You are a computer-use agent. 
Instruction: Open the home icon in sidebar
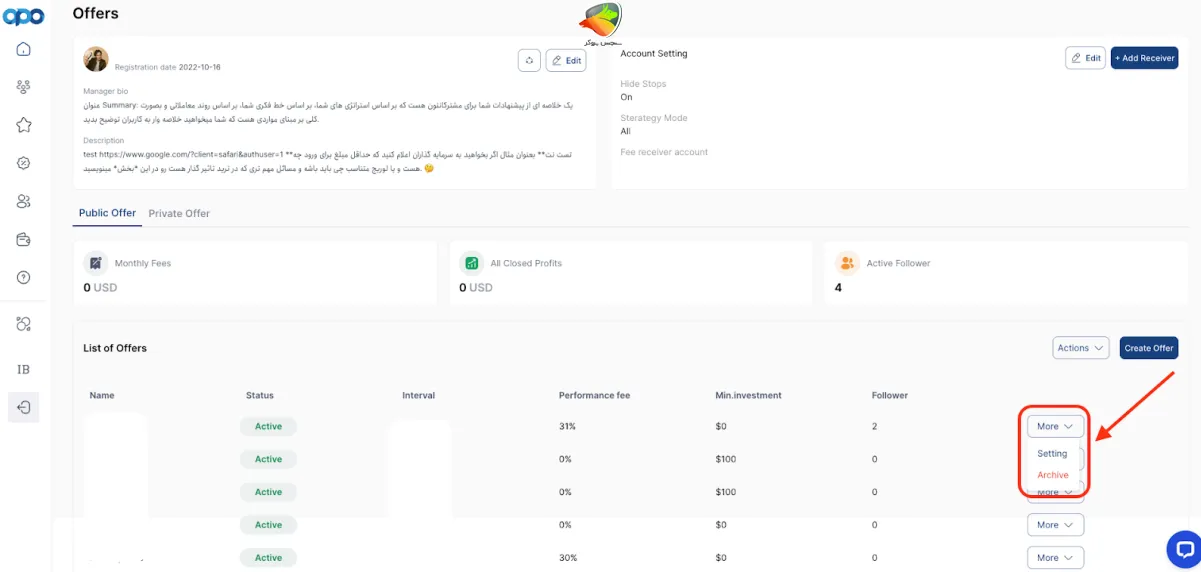pyautogui.click(x=24, y=49)
